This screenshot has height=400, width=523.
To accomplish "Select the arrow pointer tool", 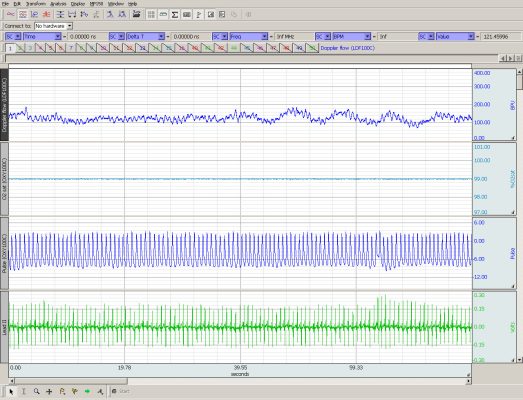I will 11,392.
